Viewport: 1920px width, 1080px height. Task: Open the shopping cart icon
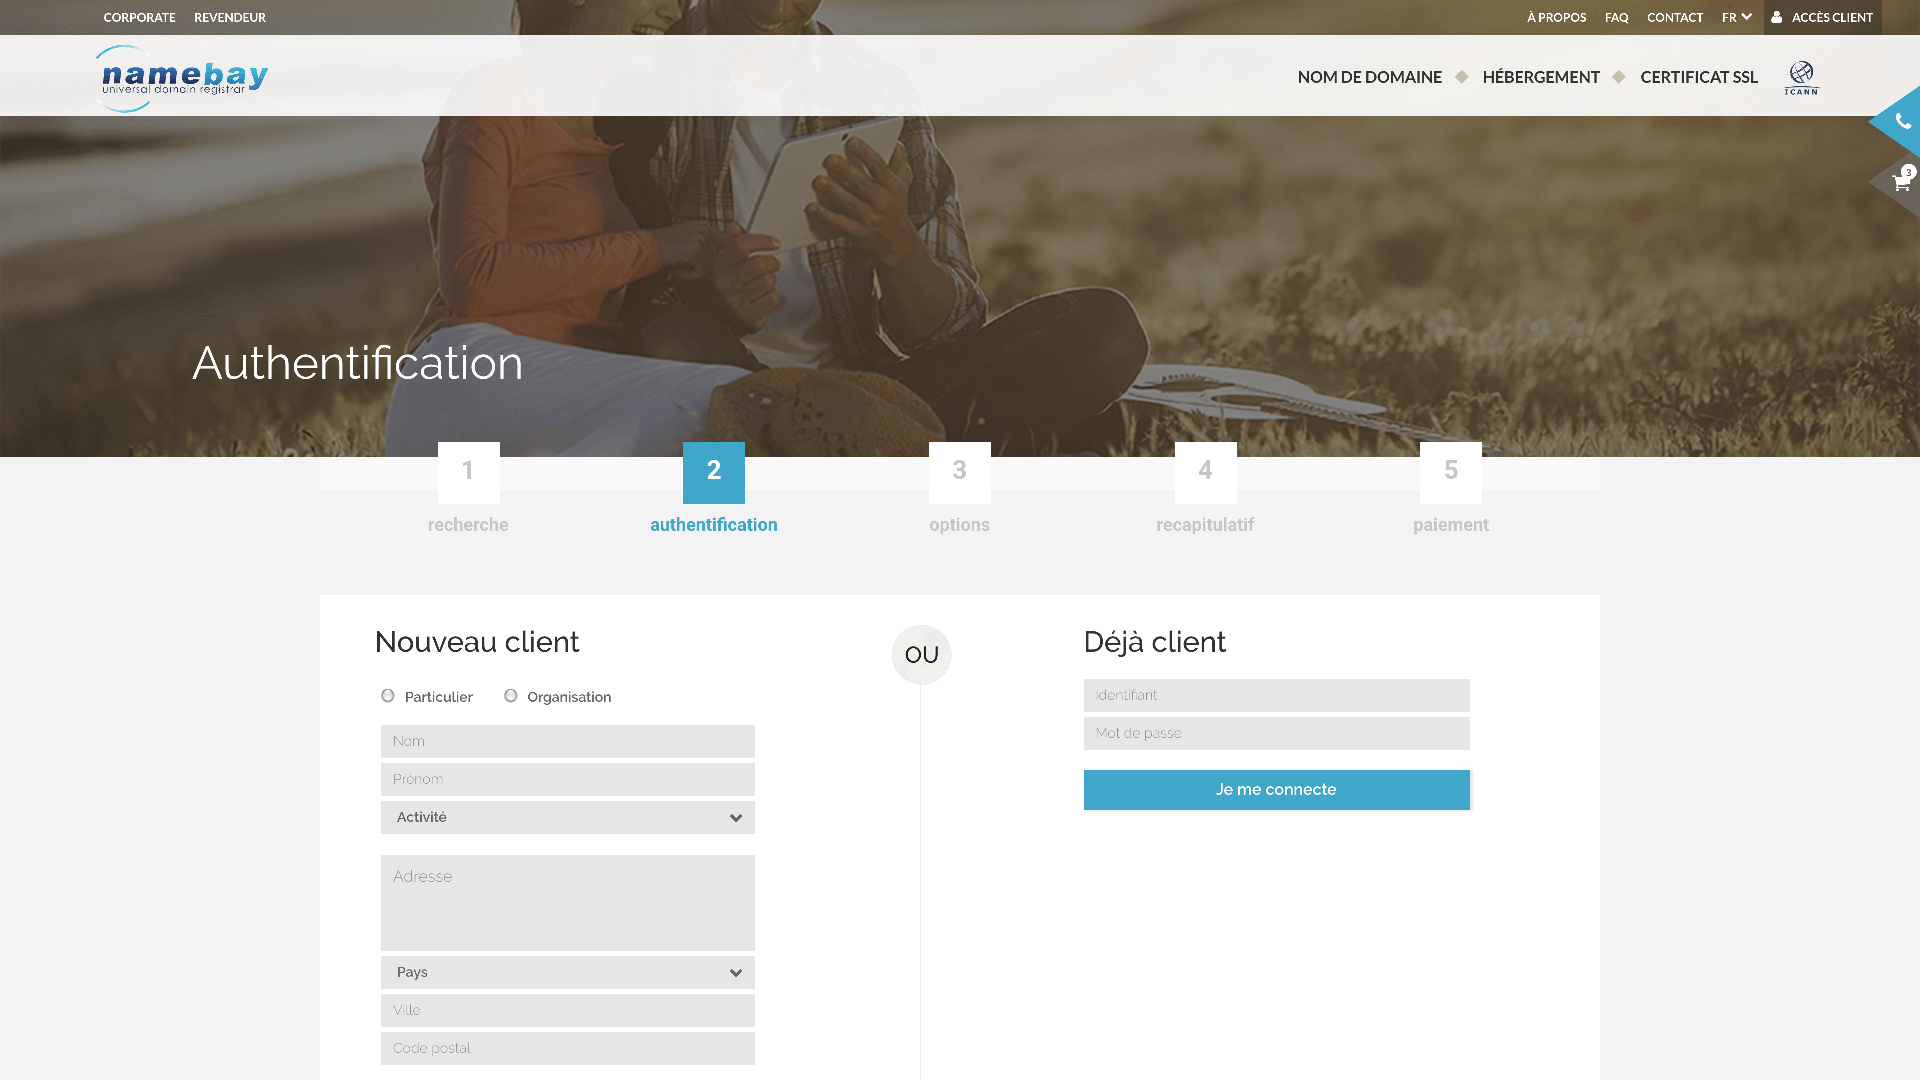pyautogui.click(x=1901, y=182)
